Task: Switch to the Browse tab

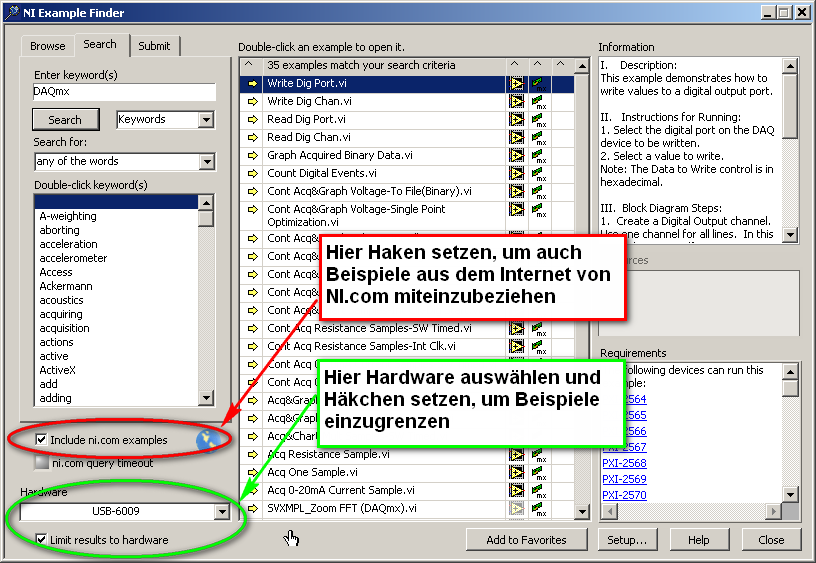Action: 48,46
